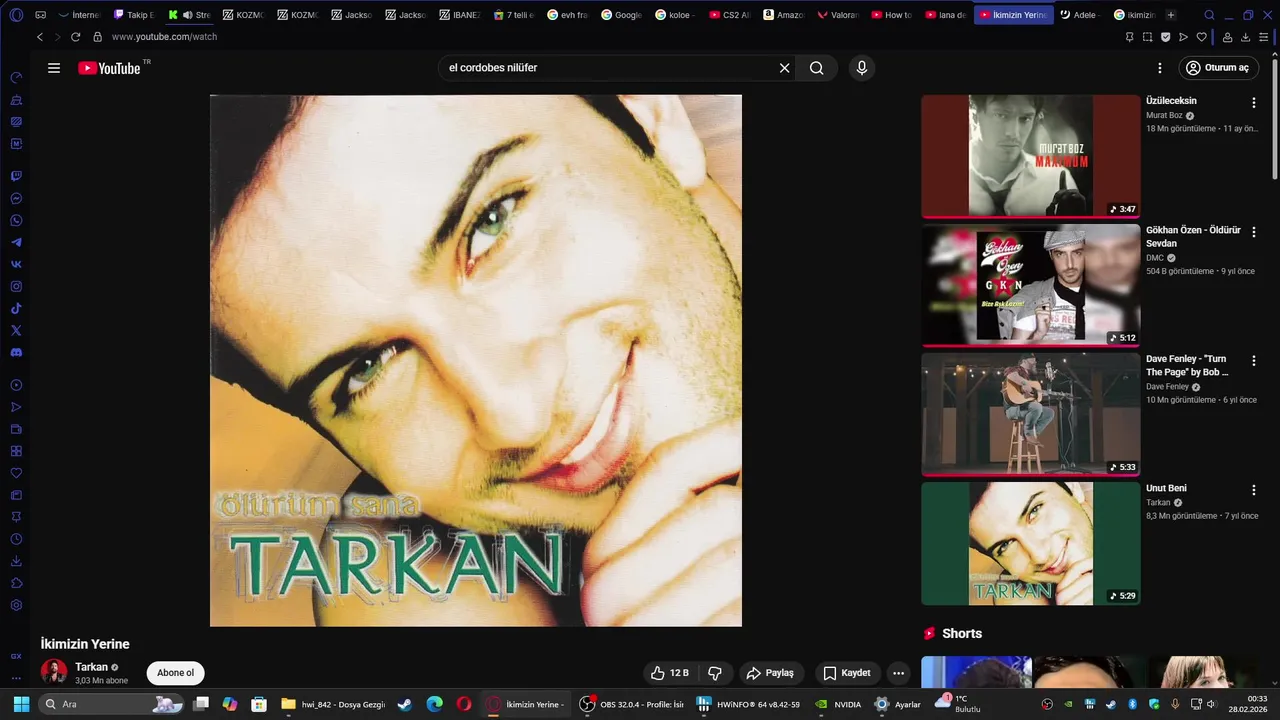The width and height of the screenshot is (1280, 720).
Task: Go back with the browser back arrow
Action: [x=40, y=37]
